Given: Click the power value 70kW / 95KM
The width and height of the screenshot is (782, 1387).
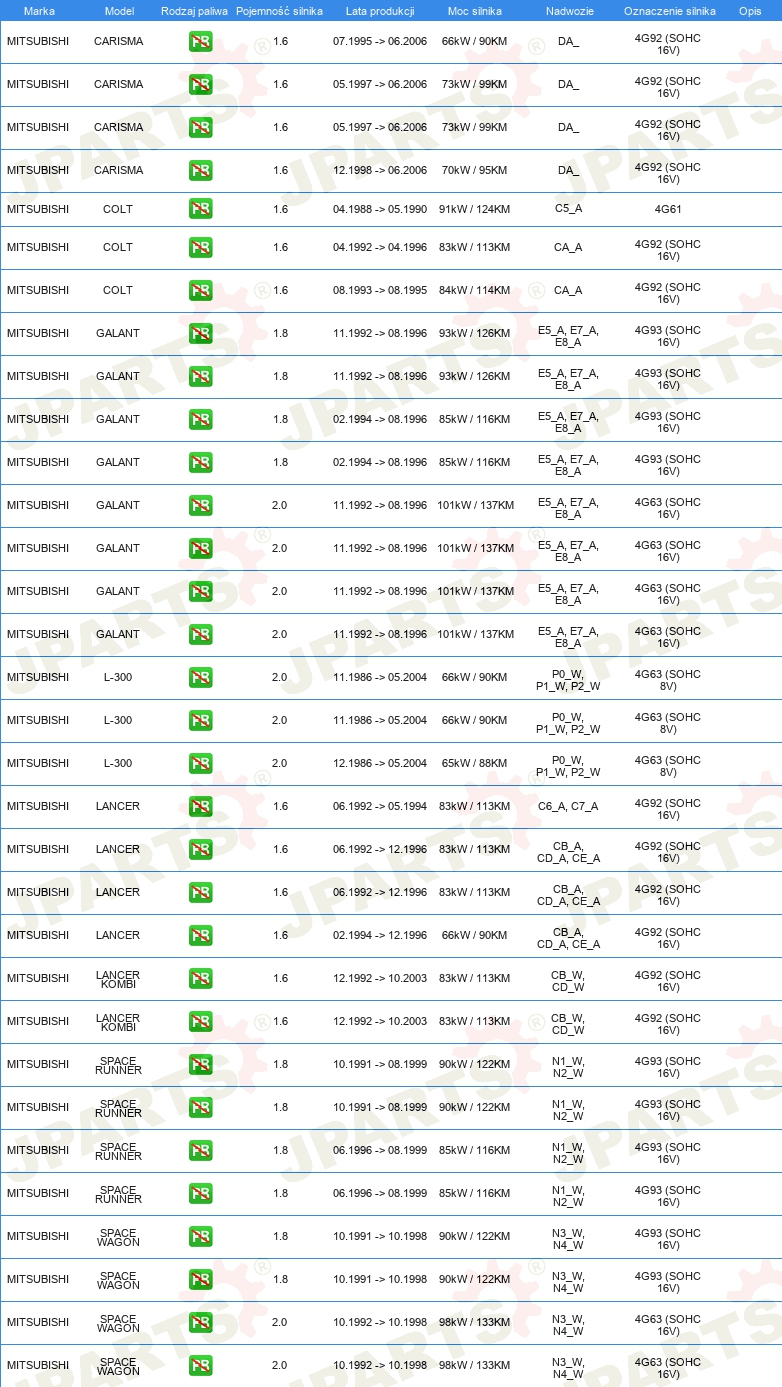Looking at the screenshot, I should click(475, 171).
